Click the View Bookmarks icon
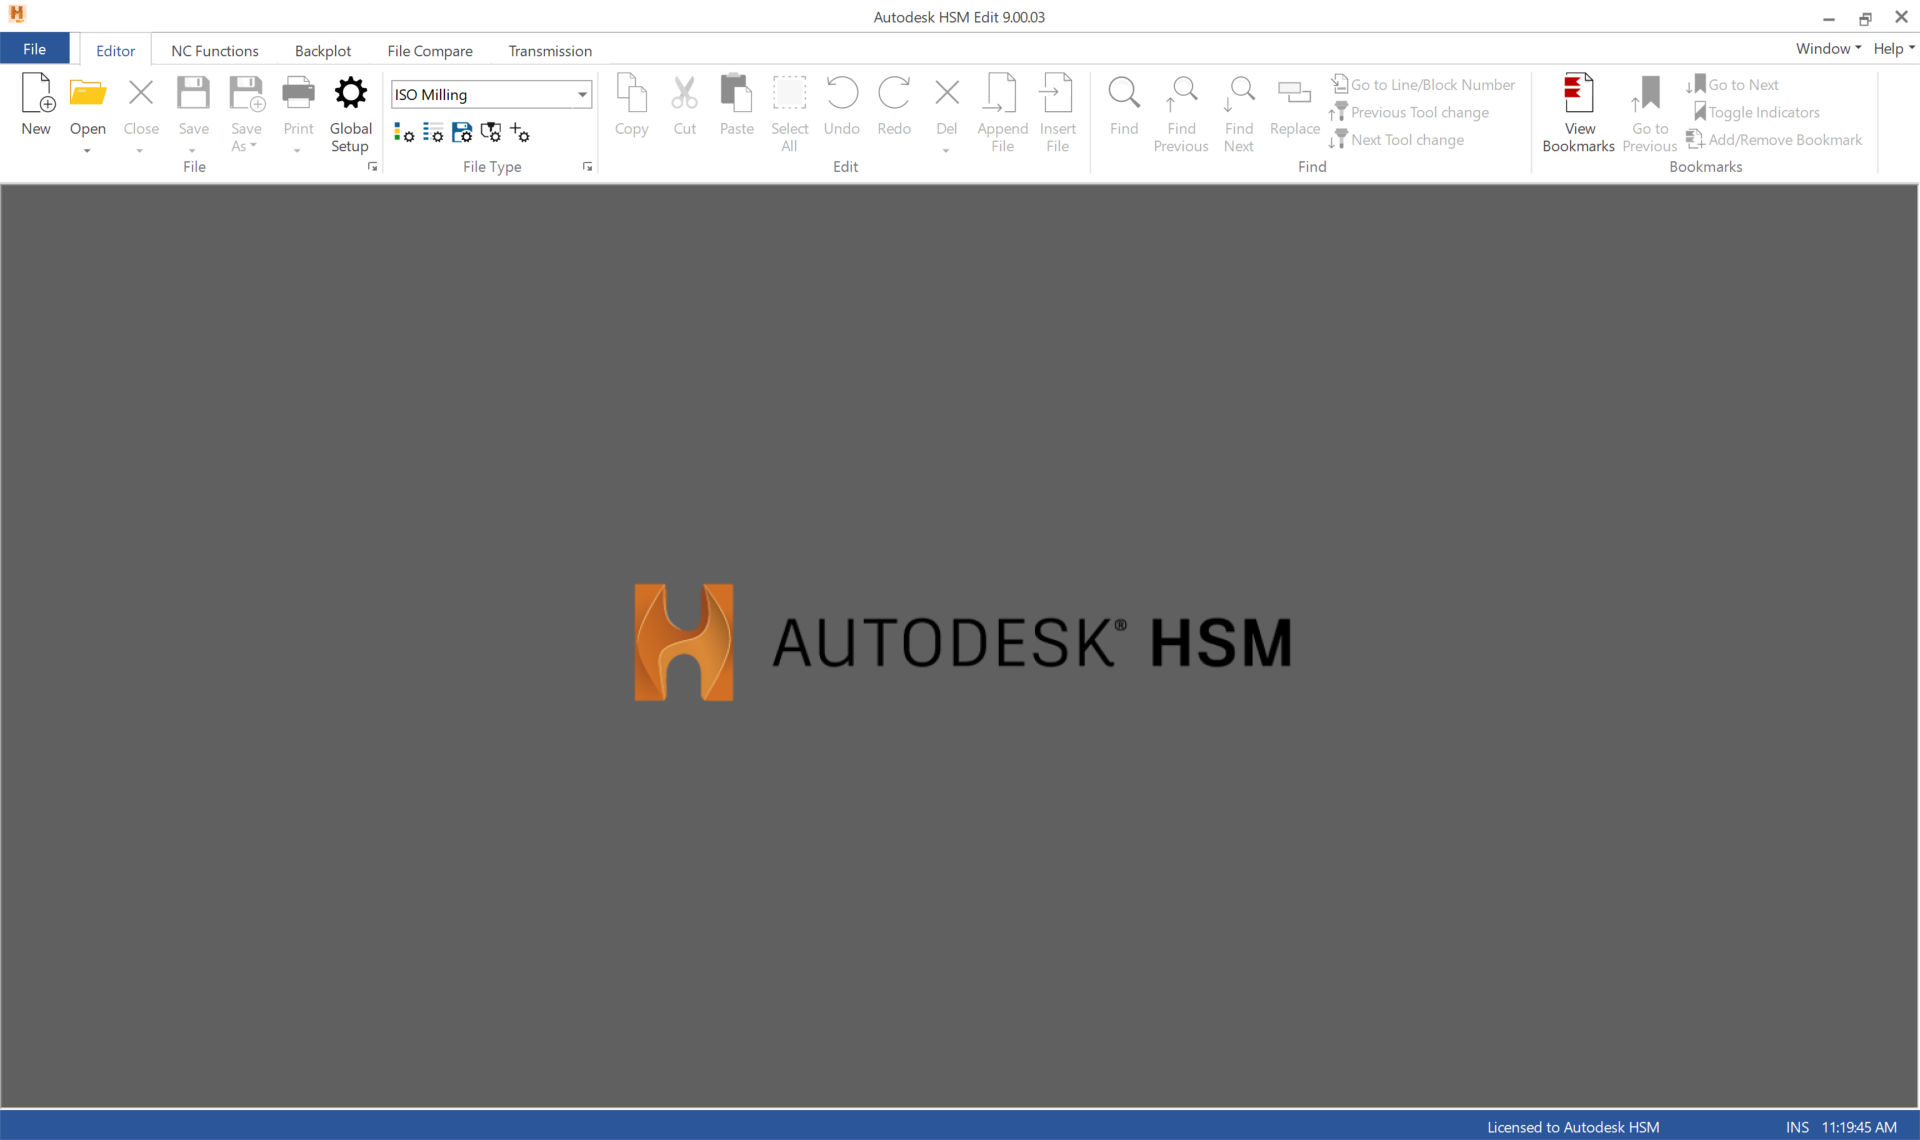The width and height of the screenshot is (1920, 1140). (x=1578, y=95)
